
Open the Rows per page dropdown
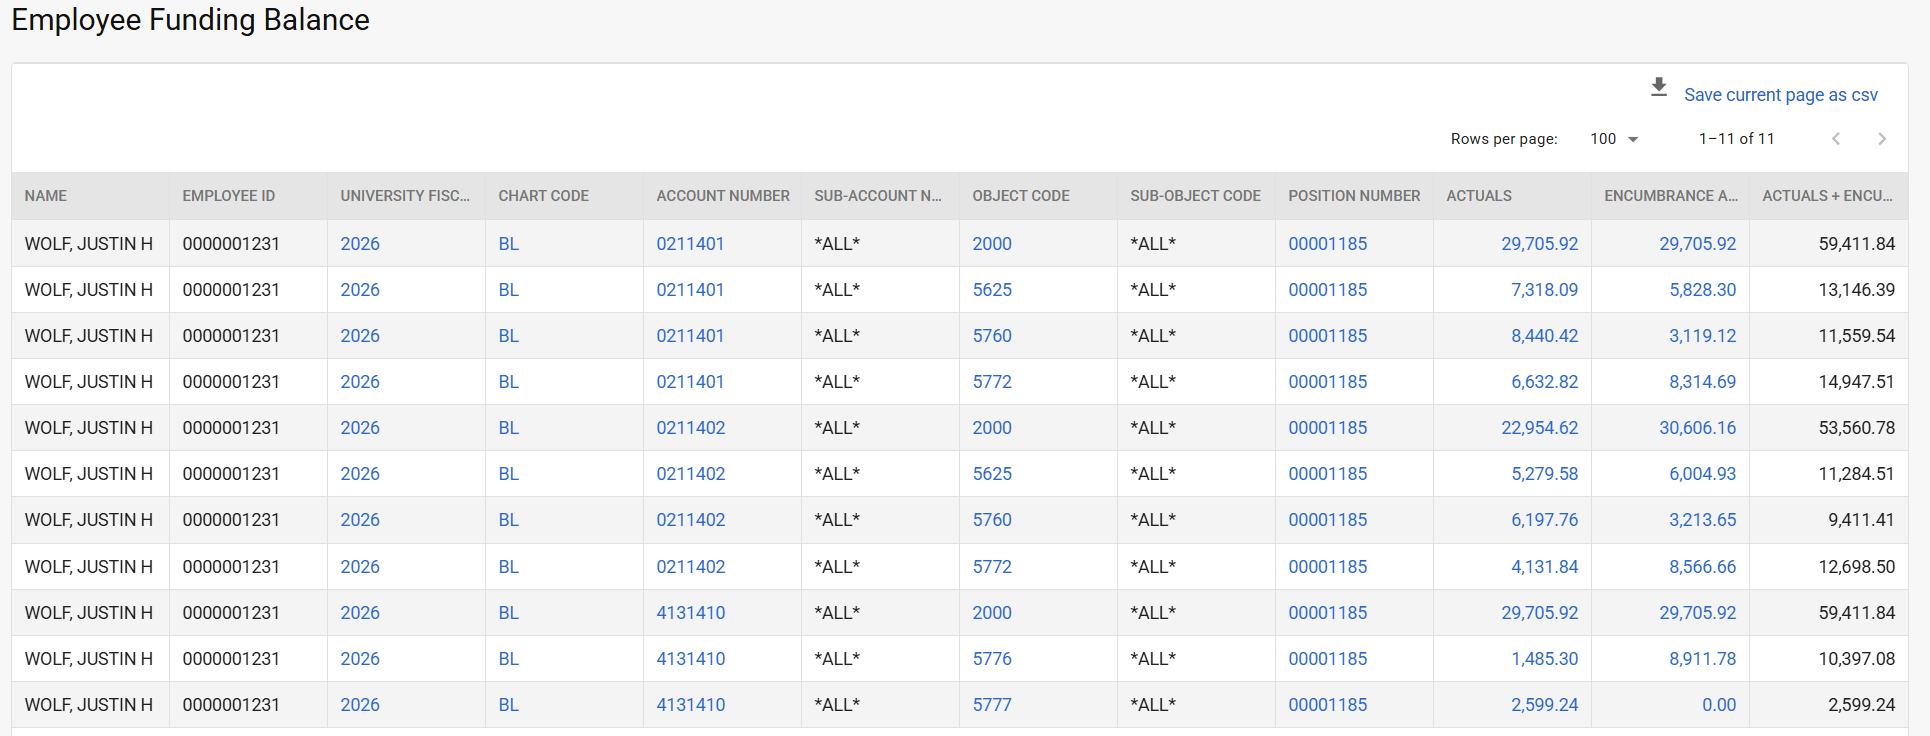(x=1614, y=139)
